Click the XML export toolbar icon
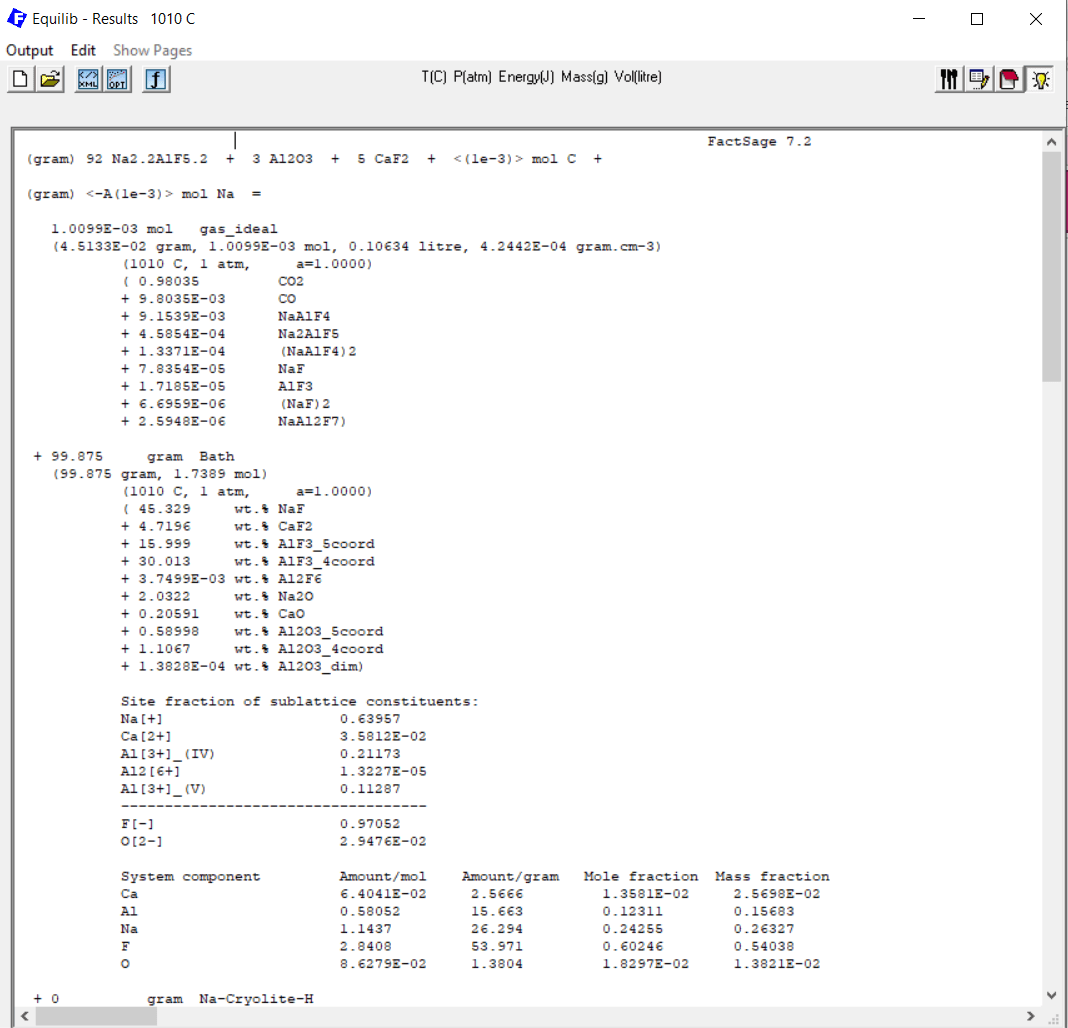Viewport: 1068px width, 1028px height. pyautogui.click(x=90, y=80)
